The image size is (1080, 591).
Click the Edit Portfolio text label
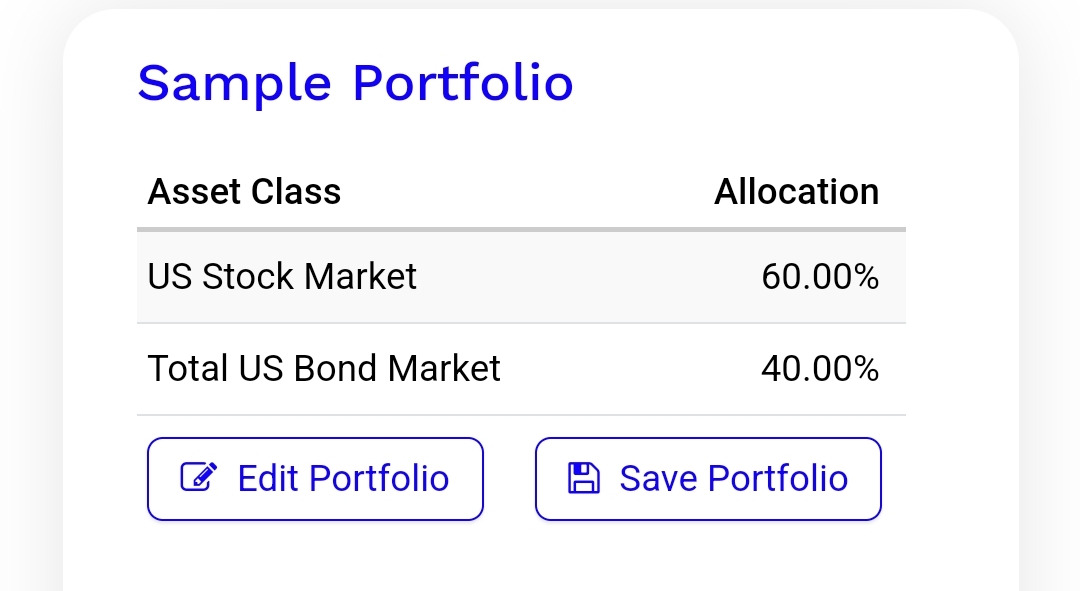[x=343, y=478]
